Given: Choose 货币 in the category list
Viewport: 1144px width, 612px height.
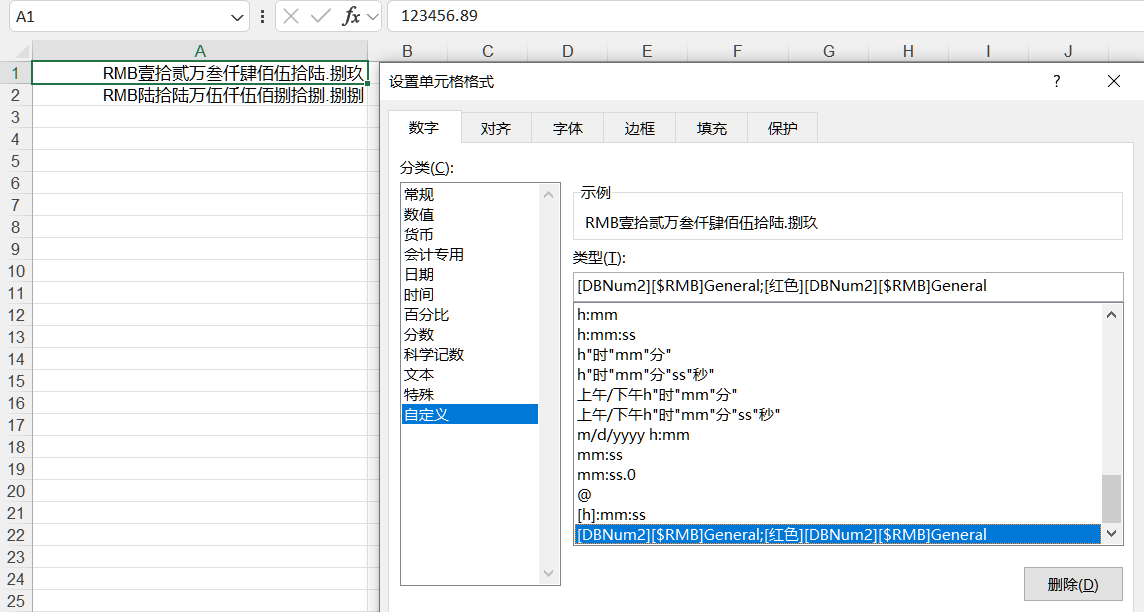Looking at the screenshot, I should (419, 234).
